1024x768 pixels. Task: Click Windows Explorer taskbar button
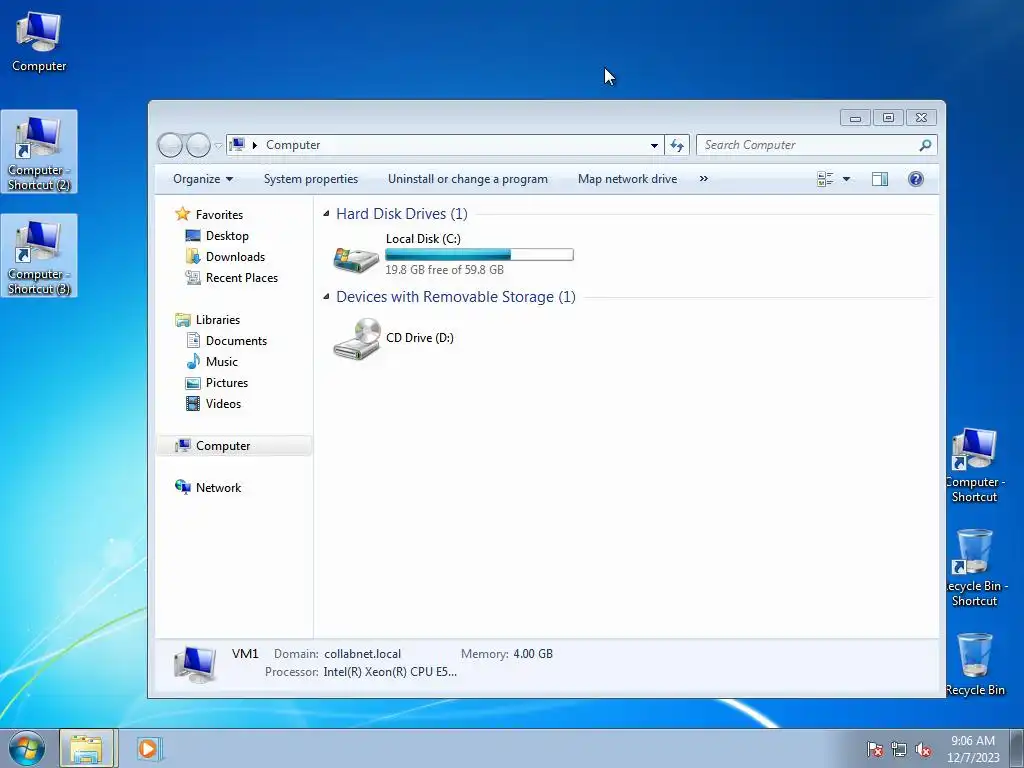(87, 749)
